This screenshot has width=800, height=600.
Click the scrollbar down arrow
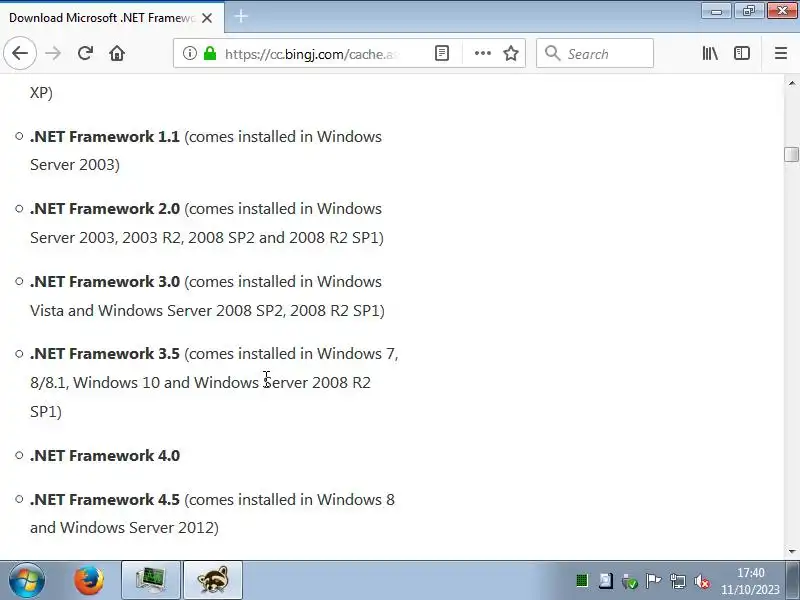click(x=791, y=551)
